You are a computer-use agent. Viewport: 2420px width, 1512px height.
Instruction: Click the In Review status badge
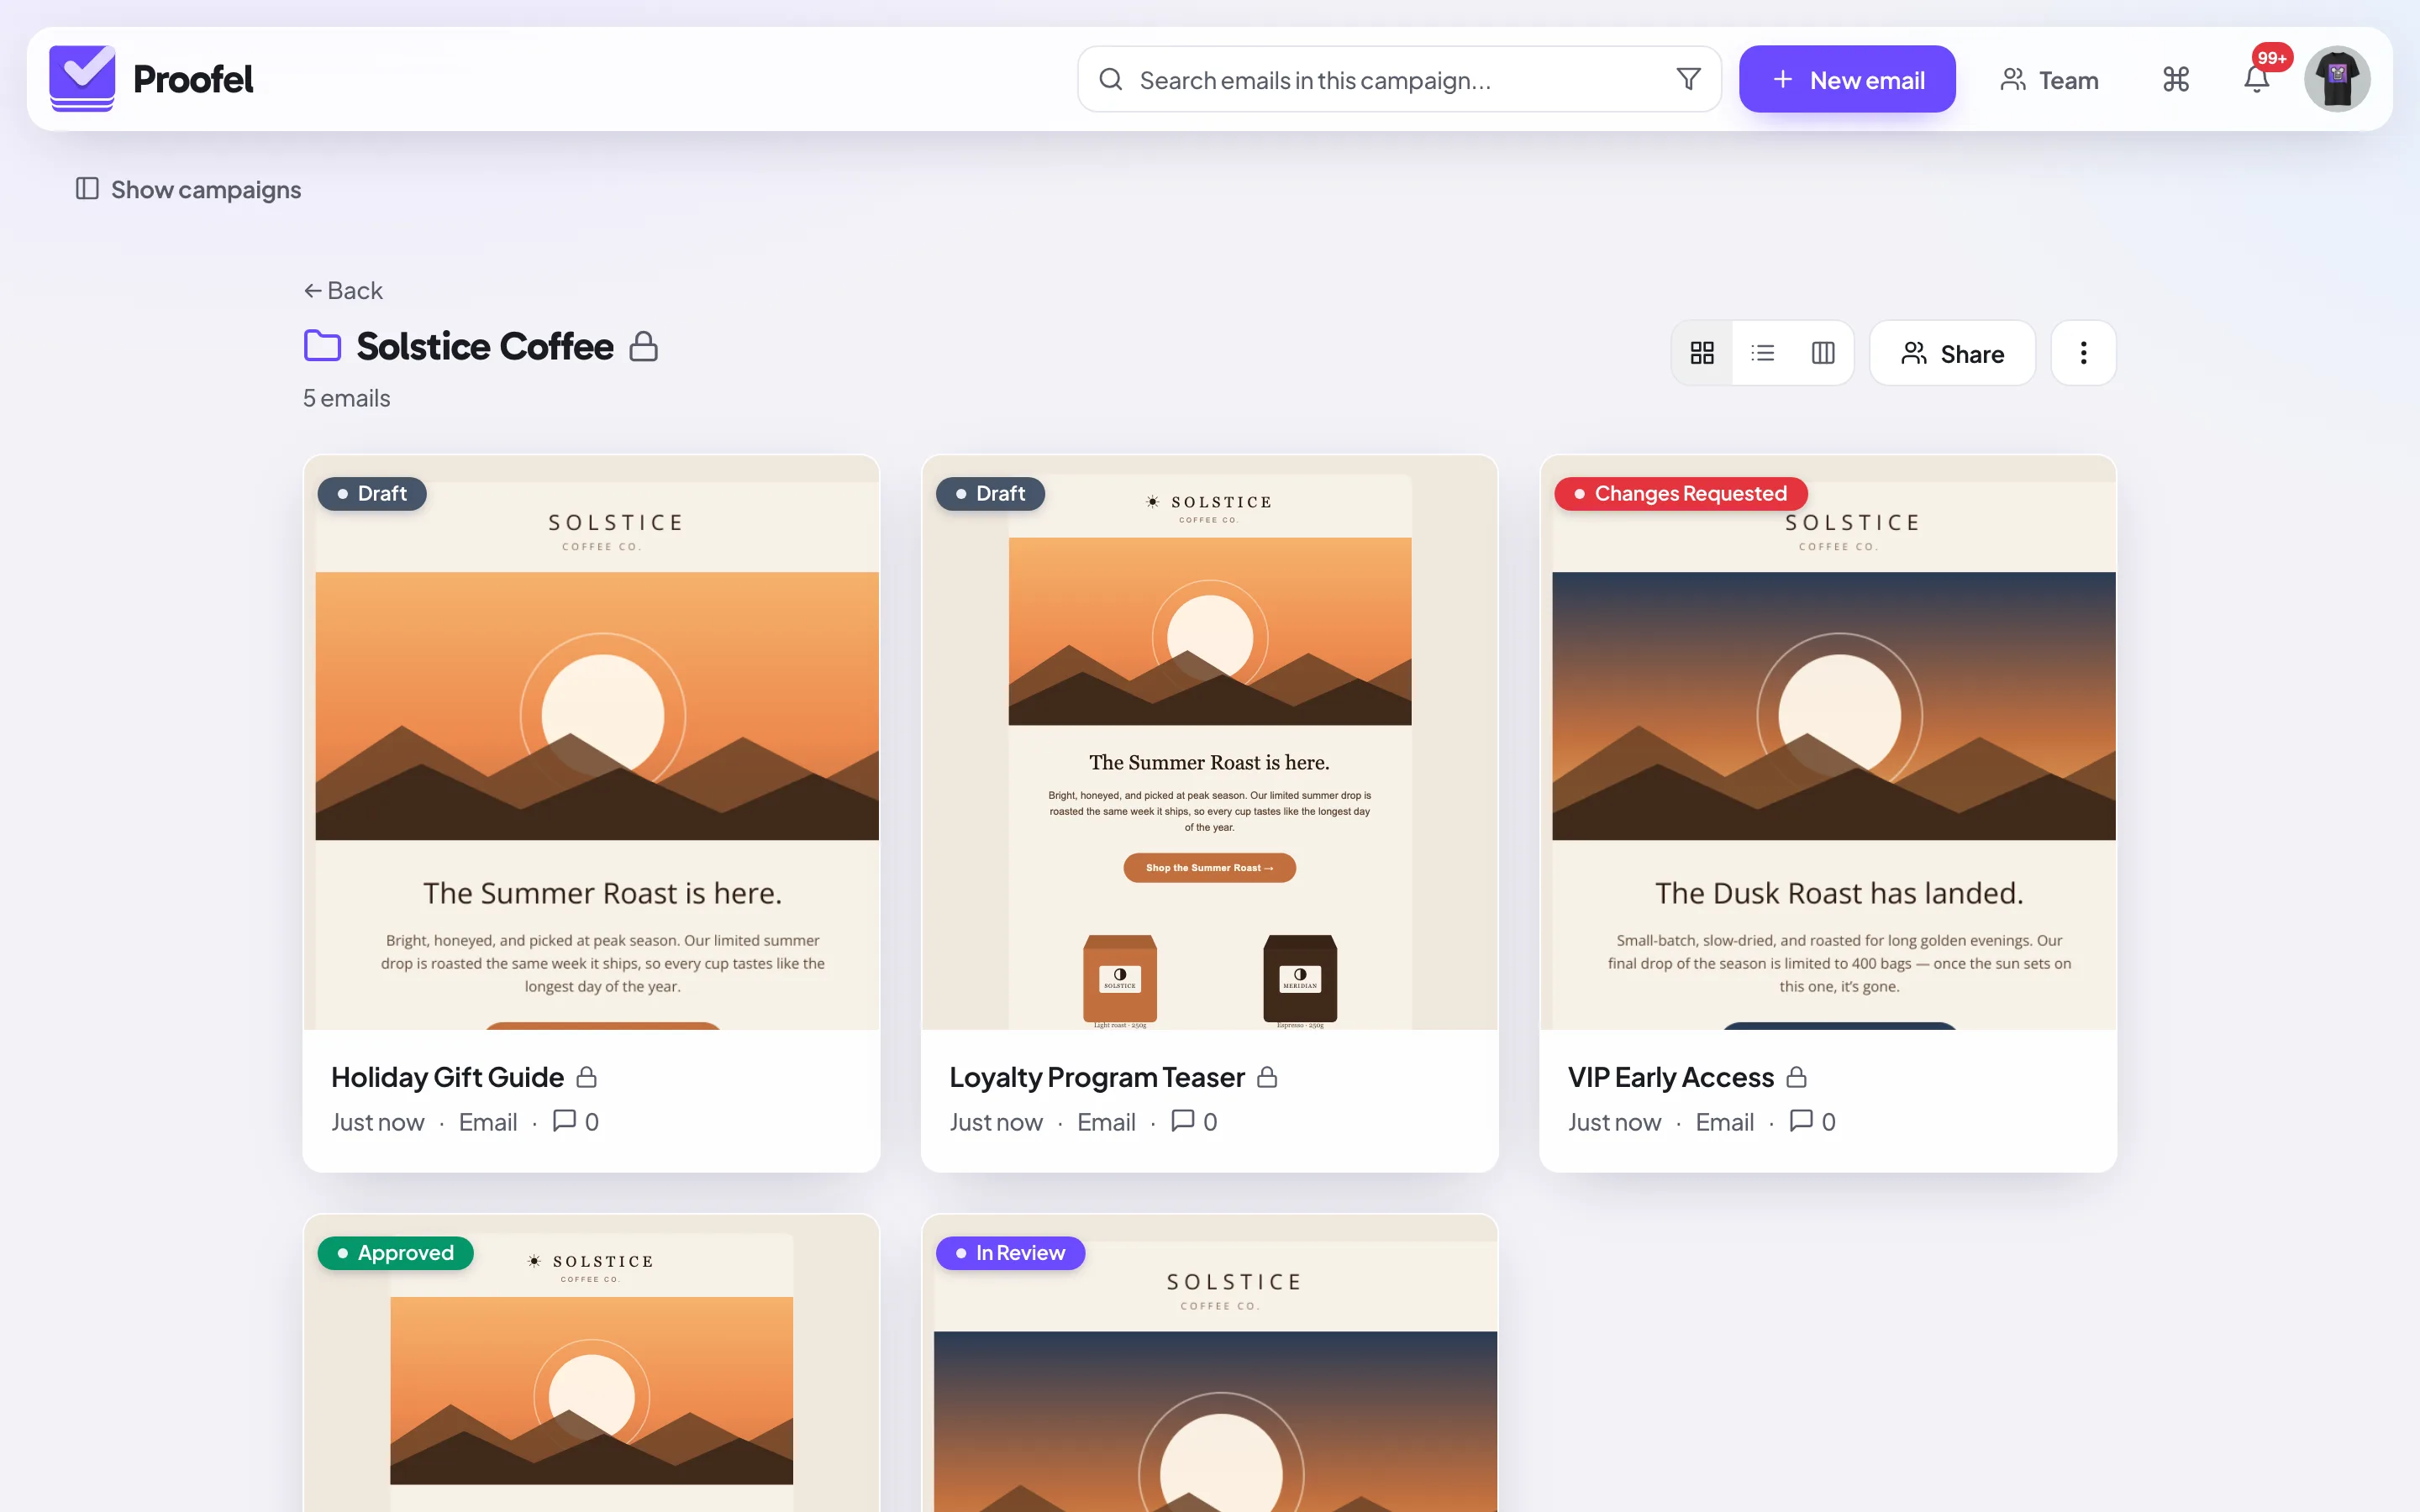click(1010, 1252)
